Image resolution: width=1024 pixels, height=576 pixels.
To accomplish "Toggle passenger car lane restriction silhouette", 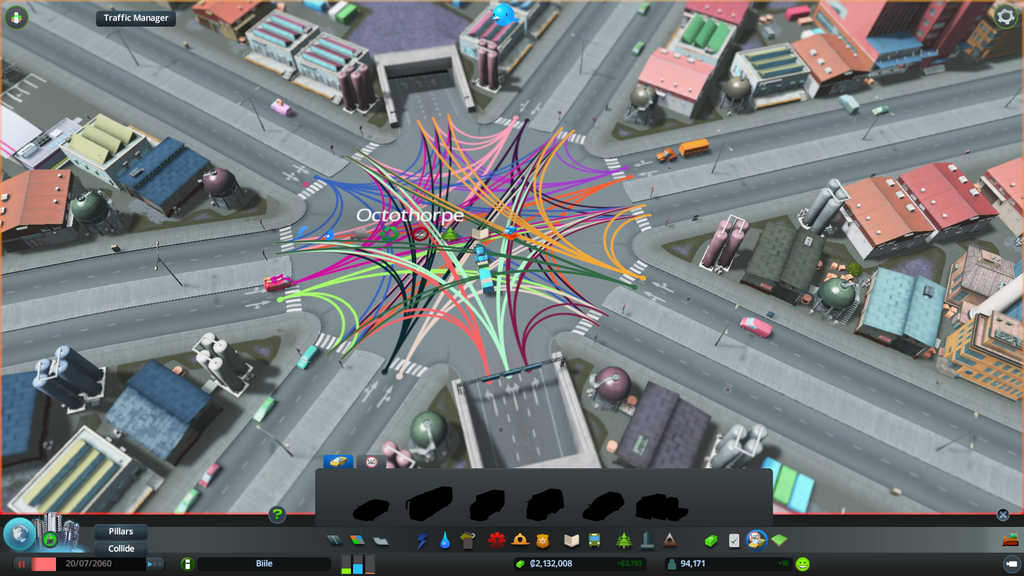I will [371, 508].
